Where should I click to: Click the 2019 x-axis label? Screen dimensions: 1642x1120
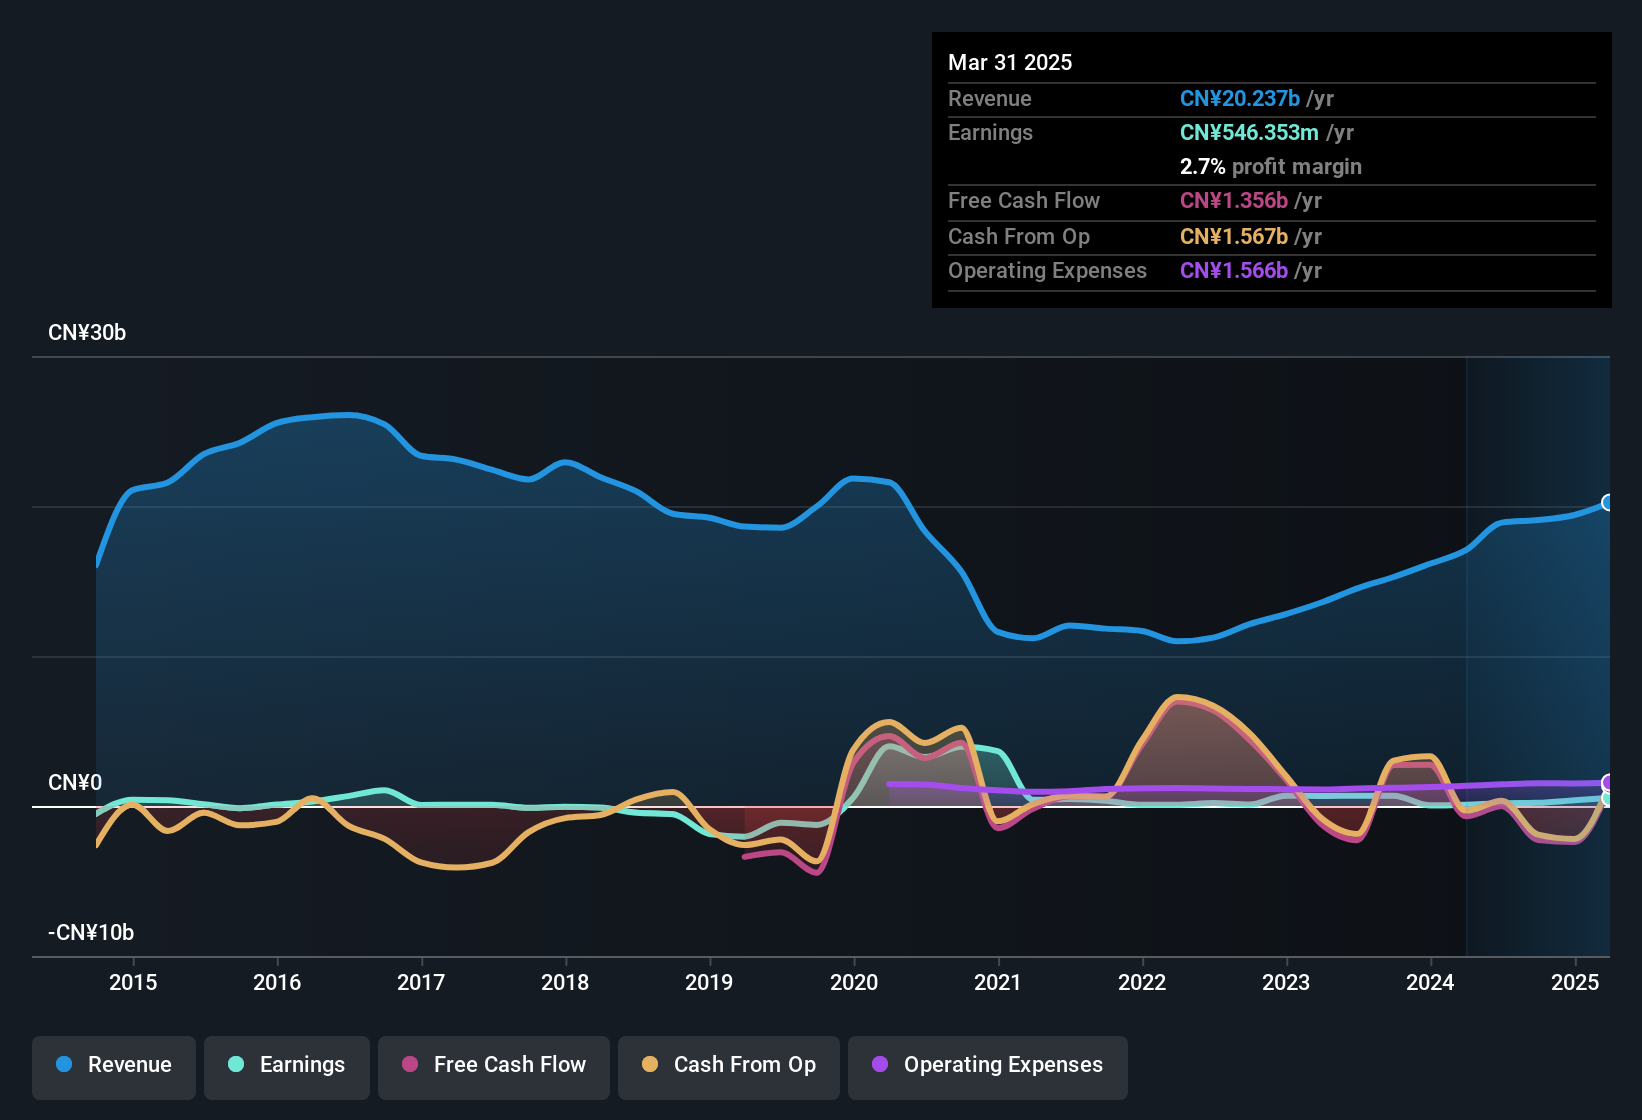(x=709, y=982)
